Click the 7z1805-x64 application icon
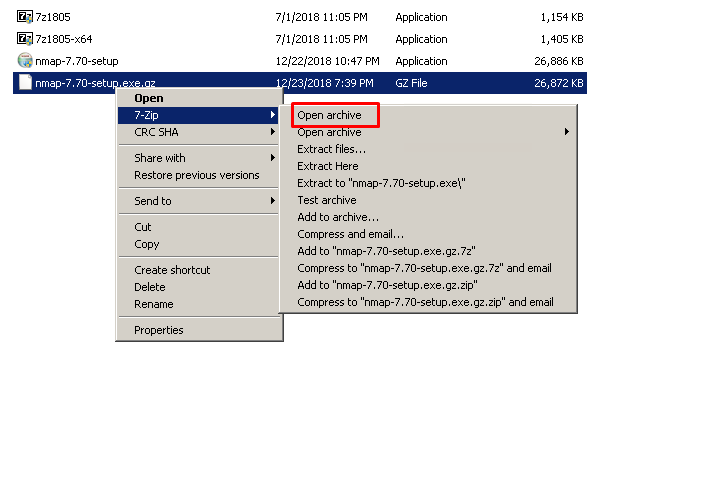Viewport: 722px width, 494px height. tap(25, 39)
